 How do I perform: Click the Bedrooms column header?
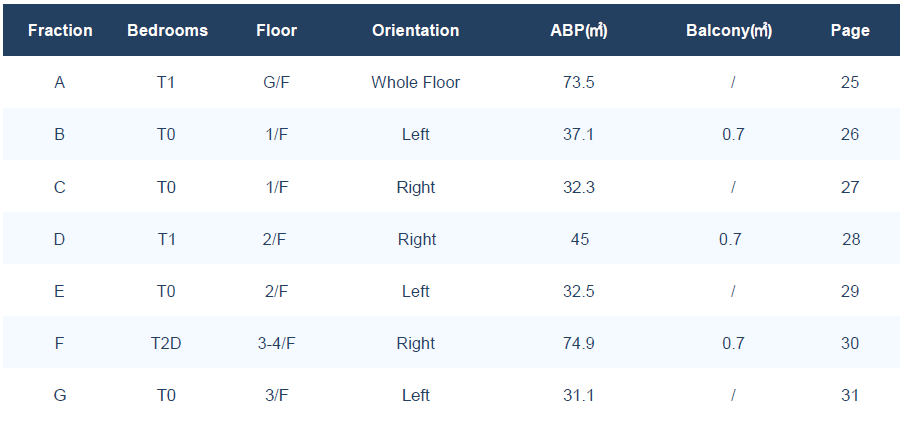(167, 31)
